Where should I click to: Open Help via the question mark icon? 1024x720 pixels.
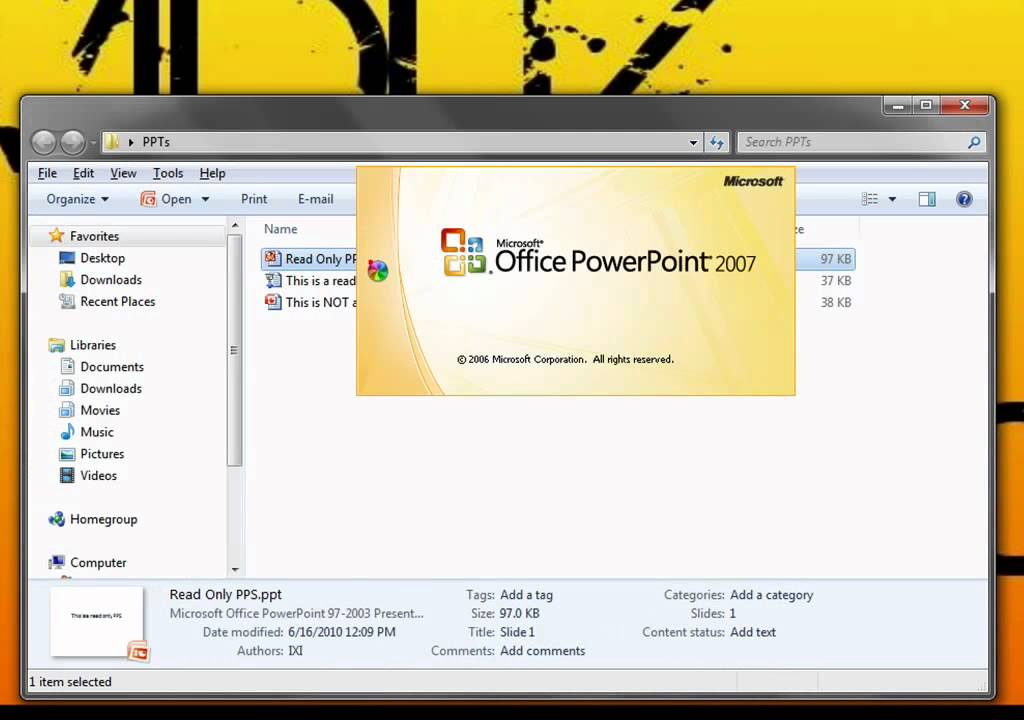964,199
